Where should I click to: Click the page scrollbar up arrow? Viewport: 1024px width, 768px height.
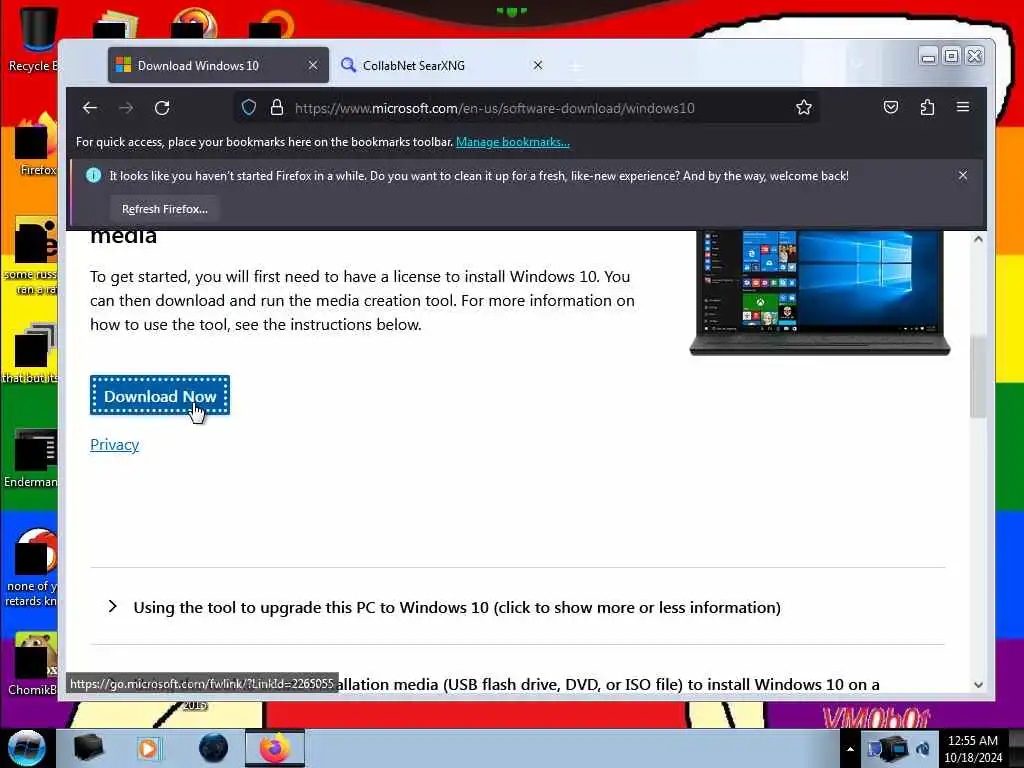(x=978, y=239)
